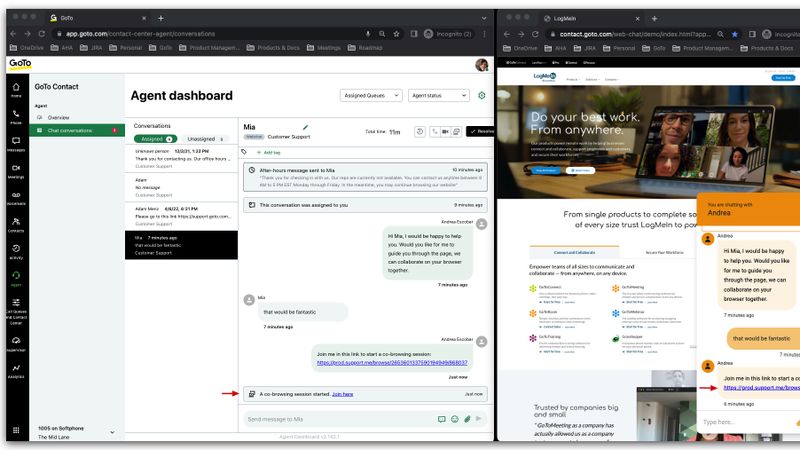Bookmark star in LogMeIn browser window
The height and width of the screenshot is (450, 800).
[x=735, y=34]
